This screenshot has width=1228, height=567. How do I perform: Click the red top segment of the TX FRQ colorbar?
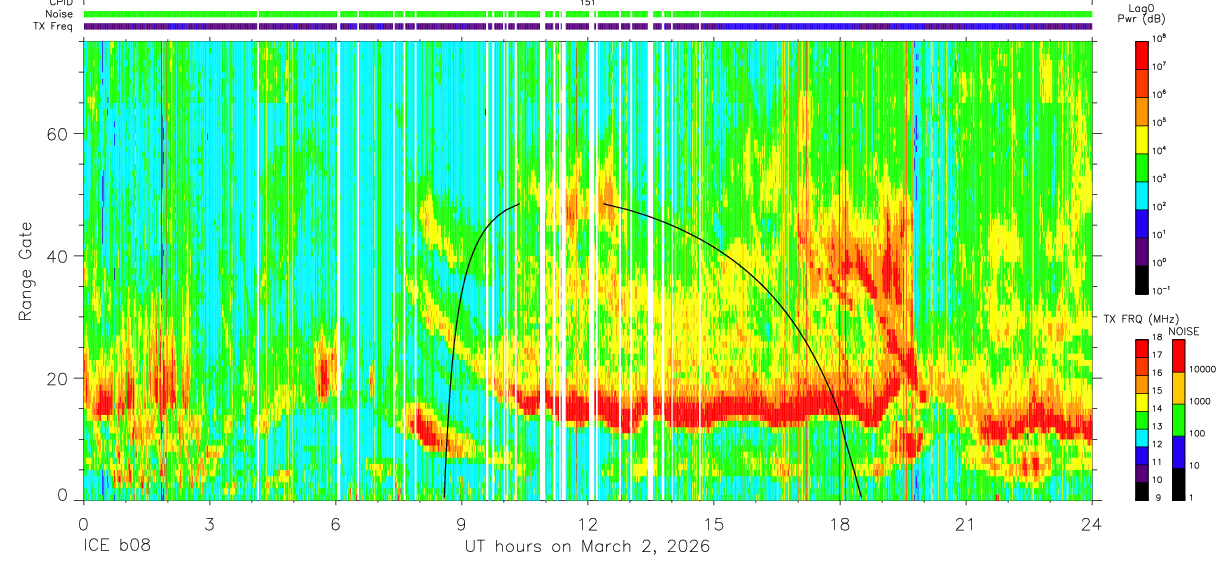(x=1142, y=347)
